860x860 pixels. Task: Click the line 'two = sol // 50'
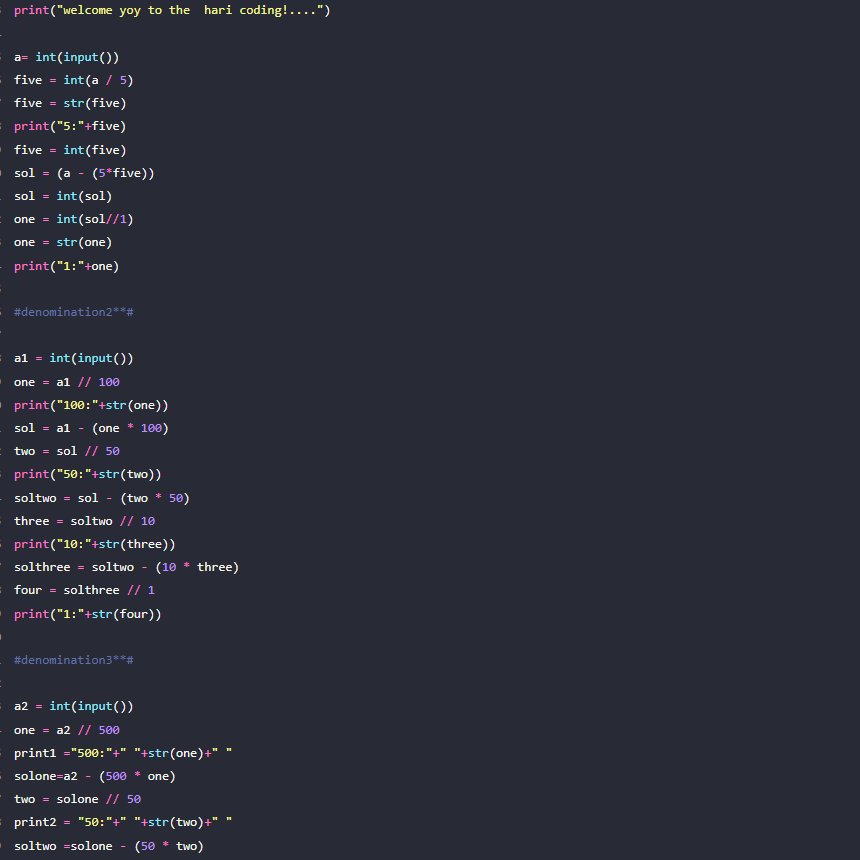[66, 451]
